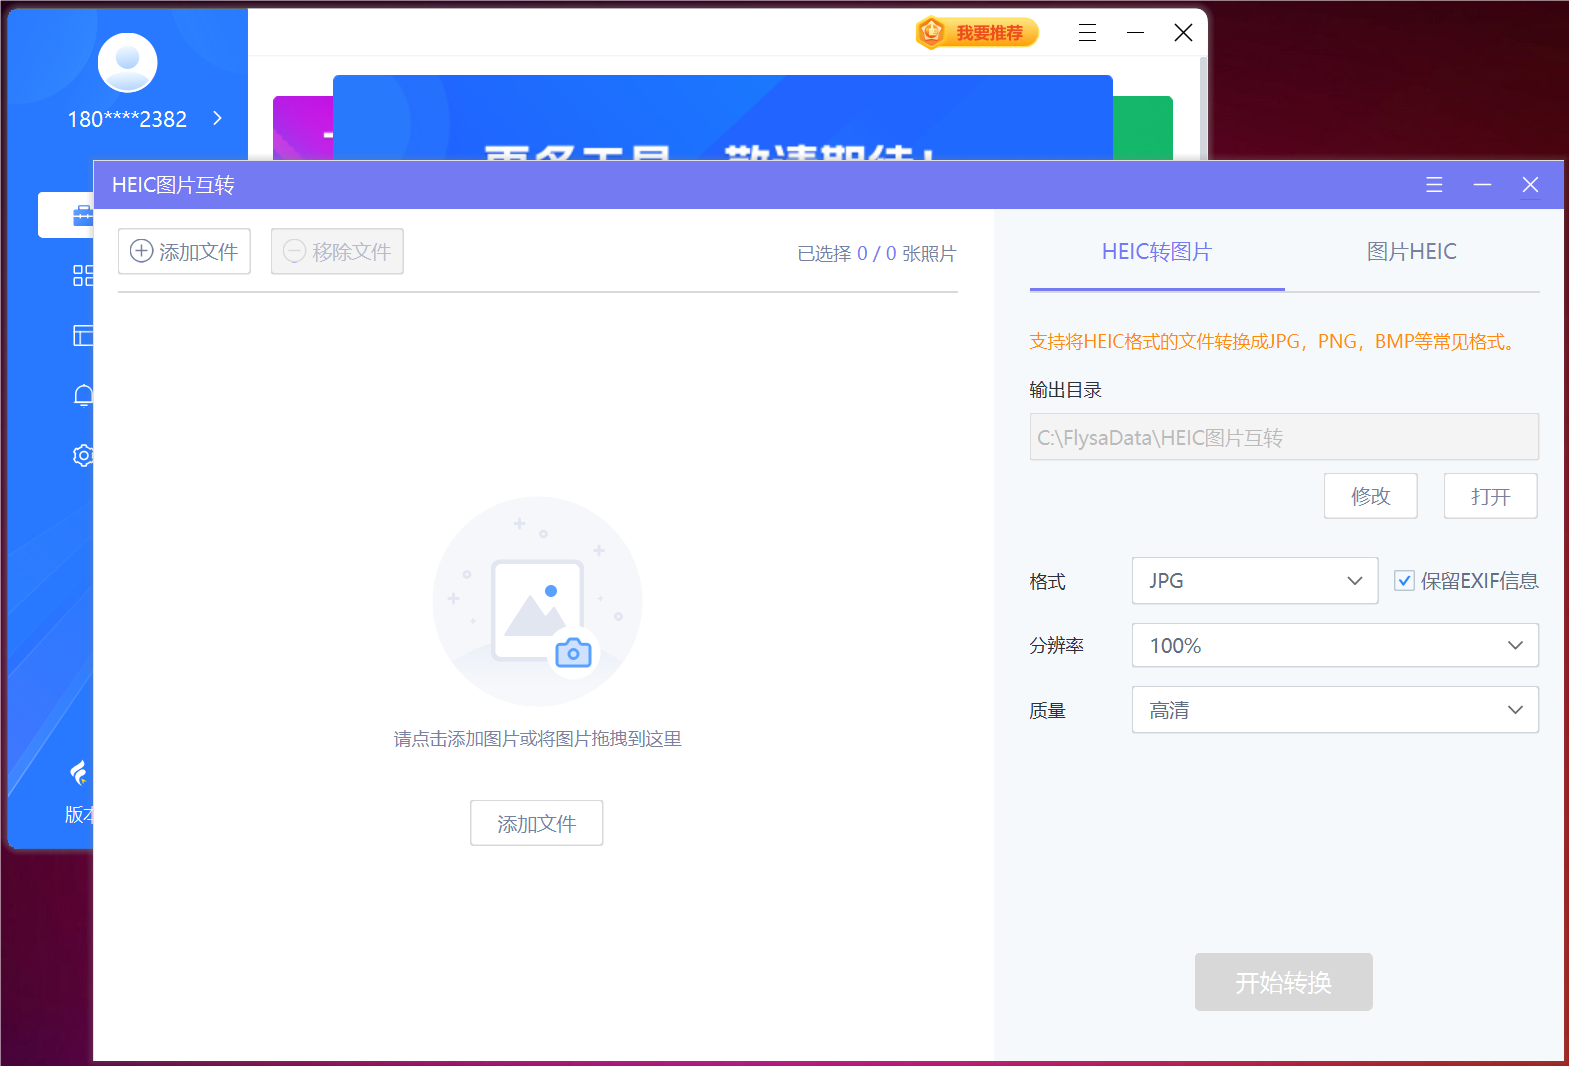Open the 分辨率 100% dropdown
Image resolution: width=1569 pixels, height=1066 pixels.
(1335, 645)
